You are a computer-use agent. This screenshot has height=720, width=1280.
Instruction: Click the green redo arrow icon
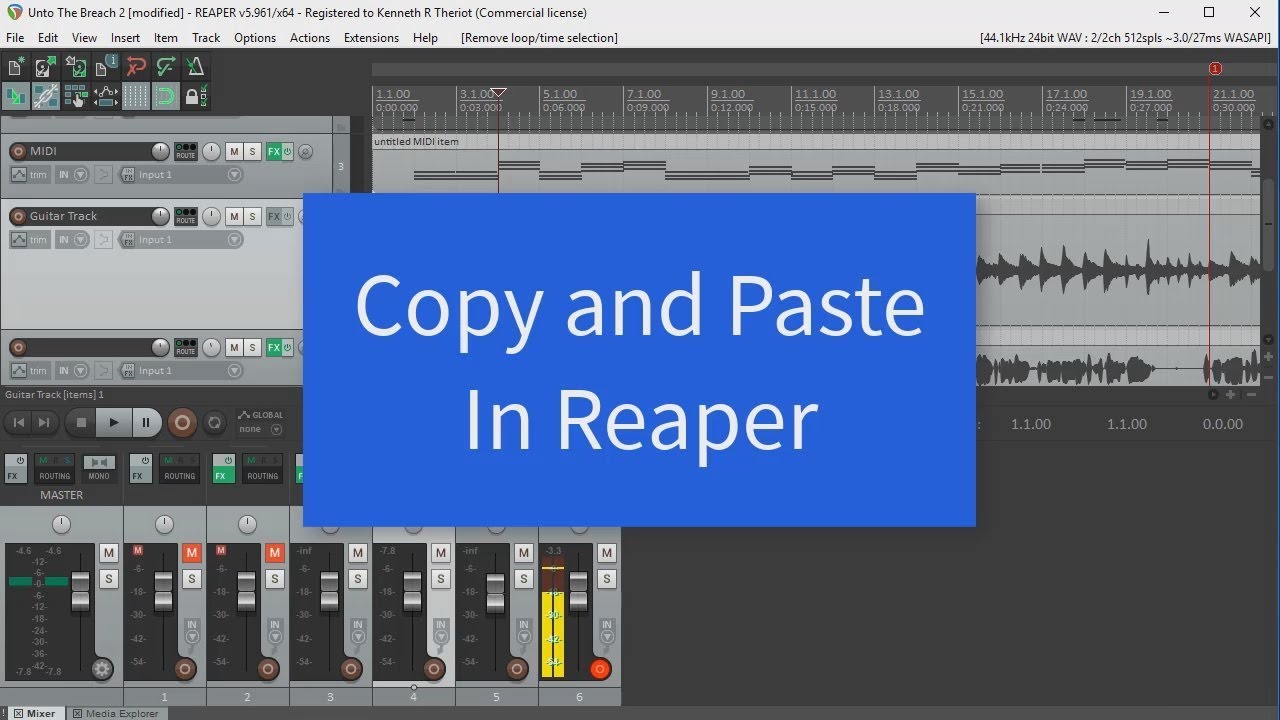click(x=166, y=67)
